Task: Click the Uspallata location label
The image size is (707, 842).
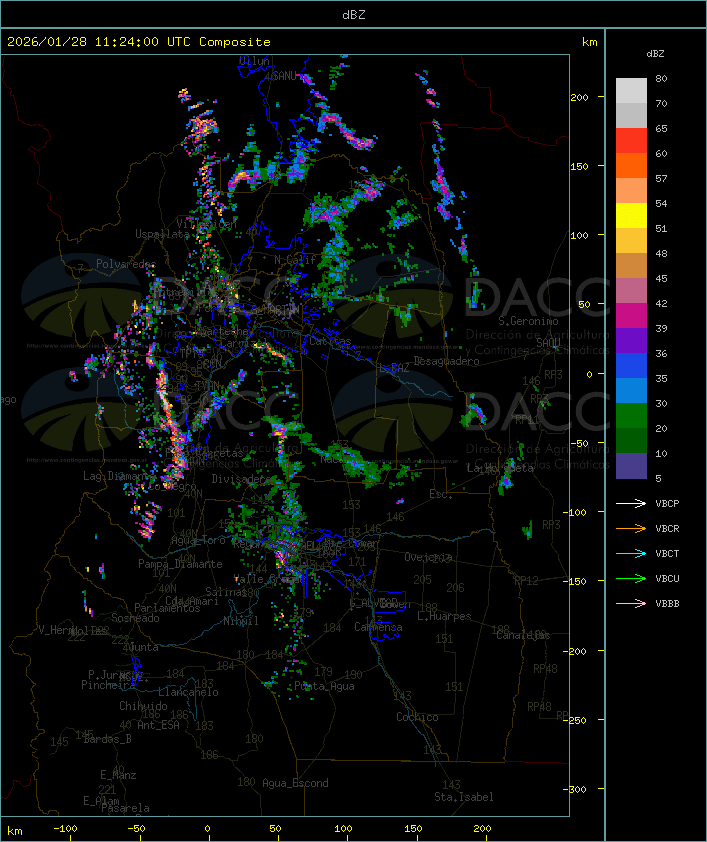Action: pyautogui.click(x=162, y=234)
